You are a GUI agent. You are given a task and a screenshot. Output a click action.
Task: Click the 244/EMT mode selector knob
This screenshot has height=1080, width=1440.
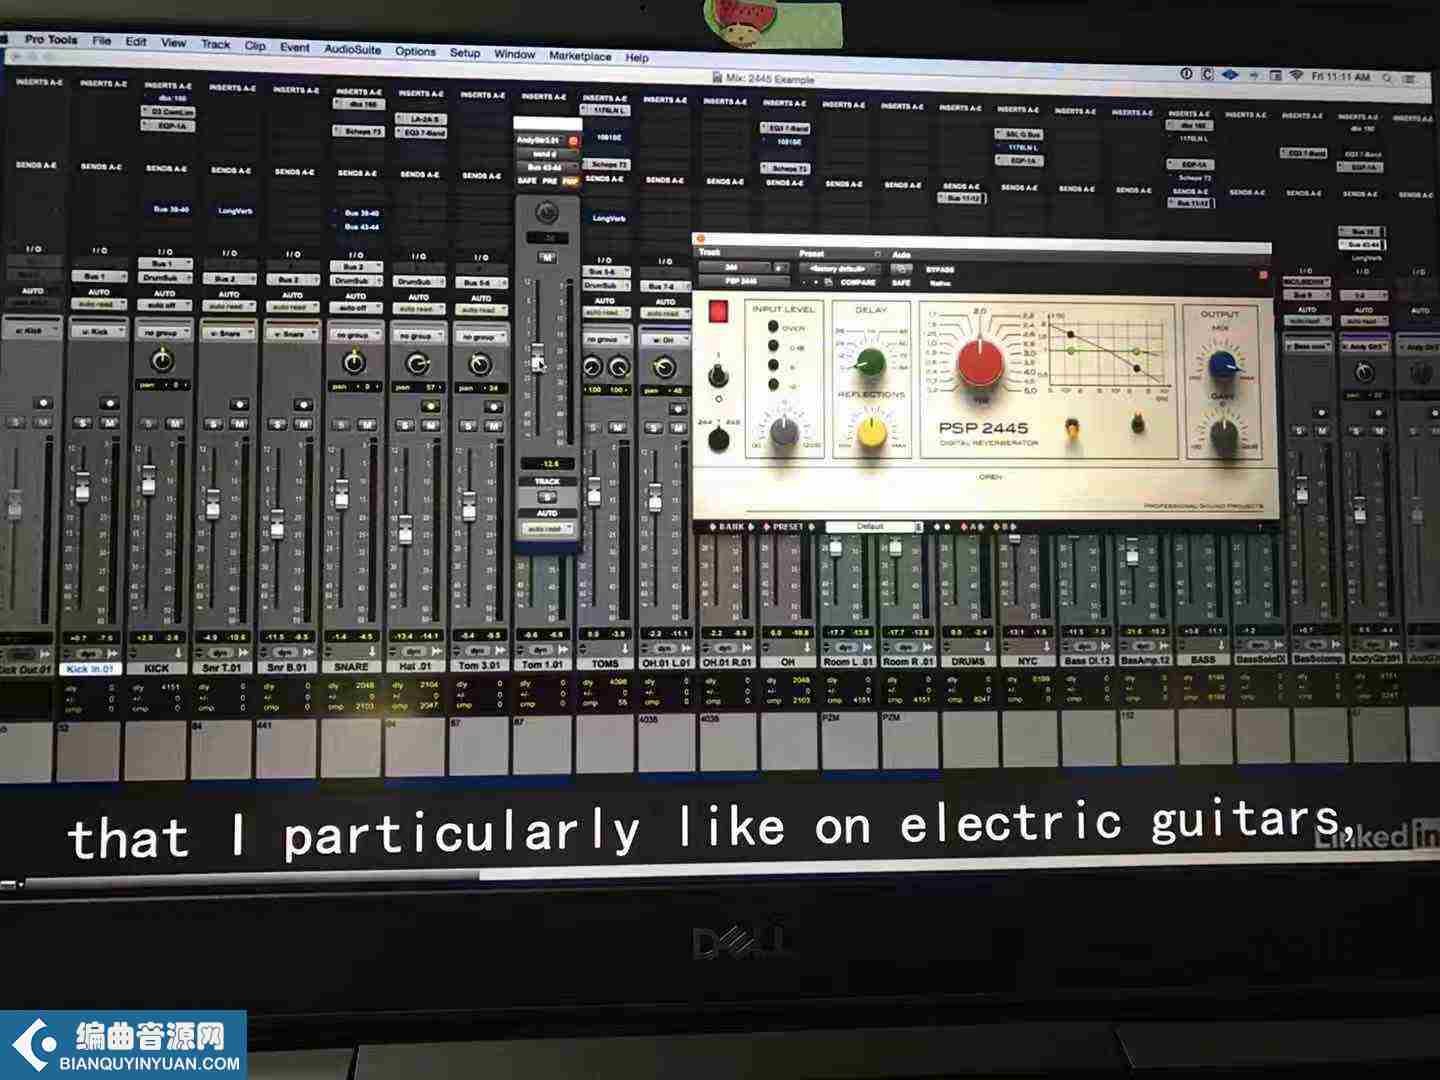718,439
